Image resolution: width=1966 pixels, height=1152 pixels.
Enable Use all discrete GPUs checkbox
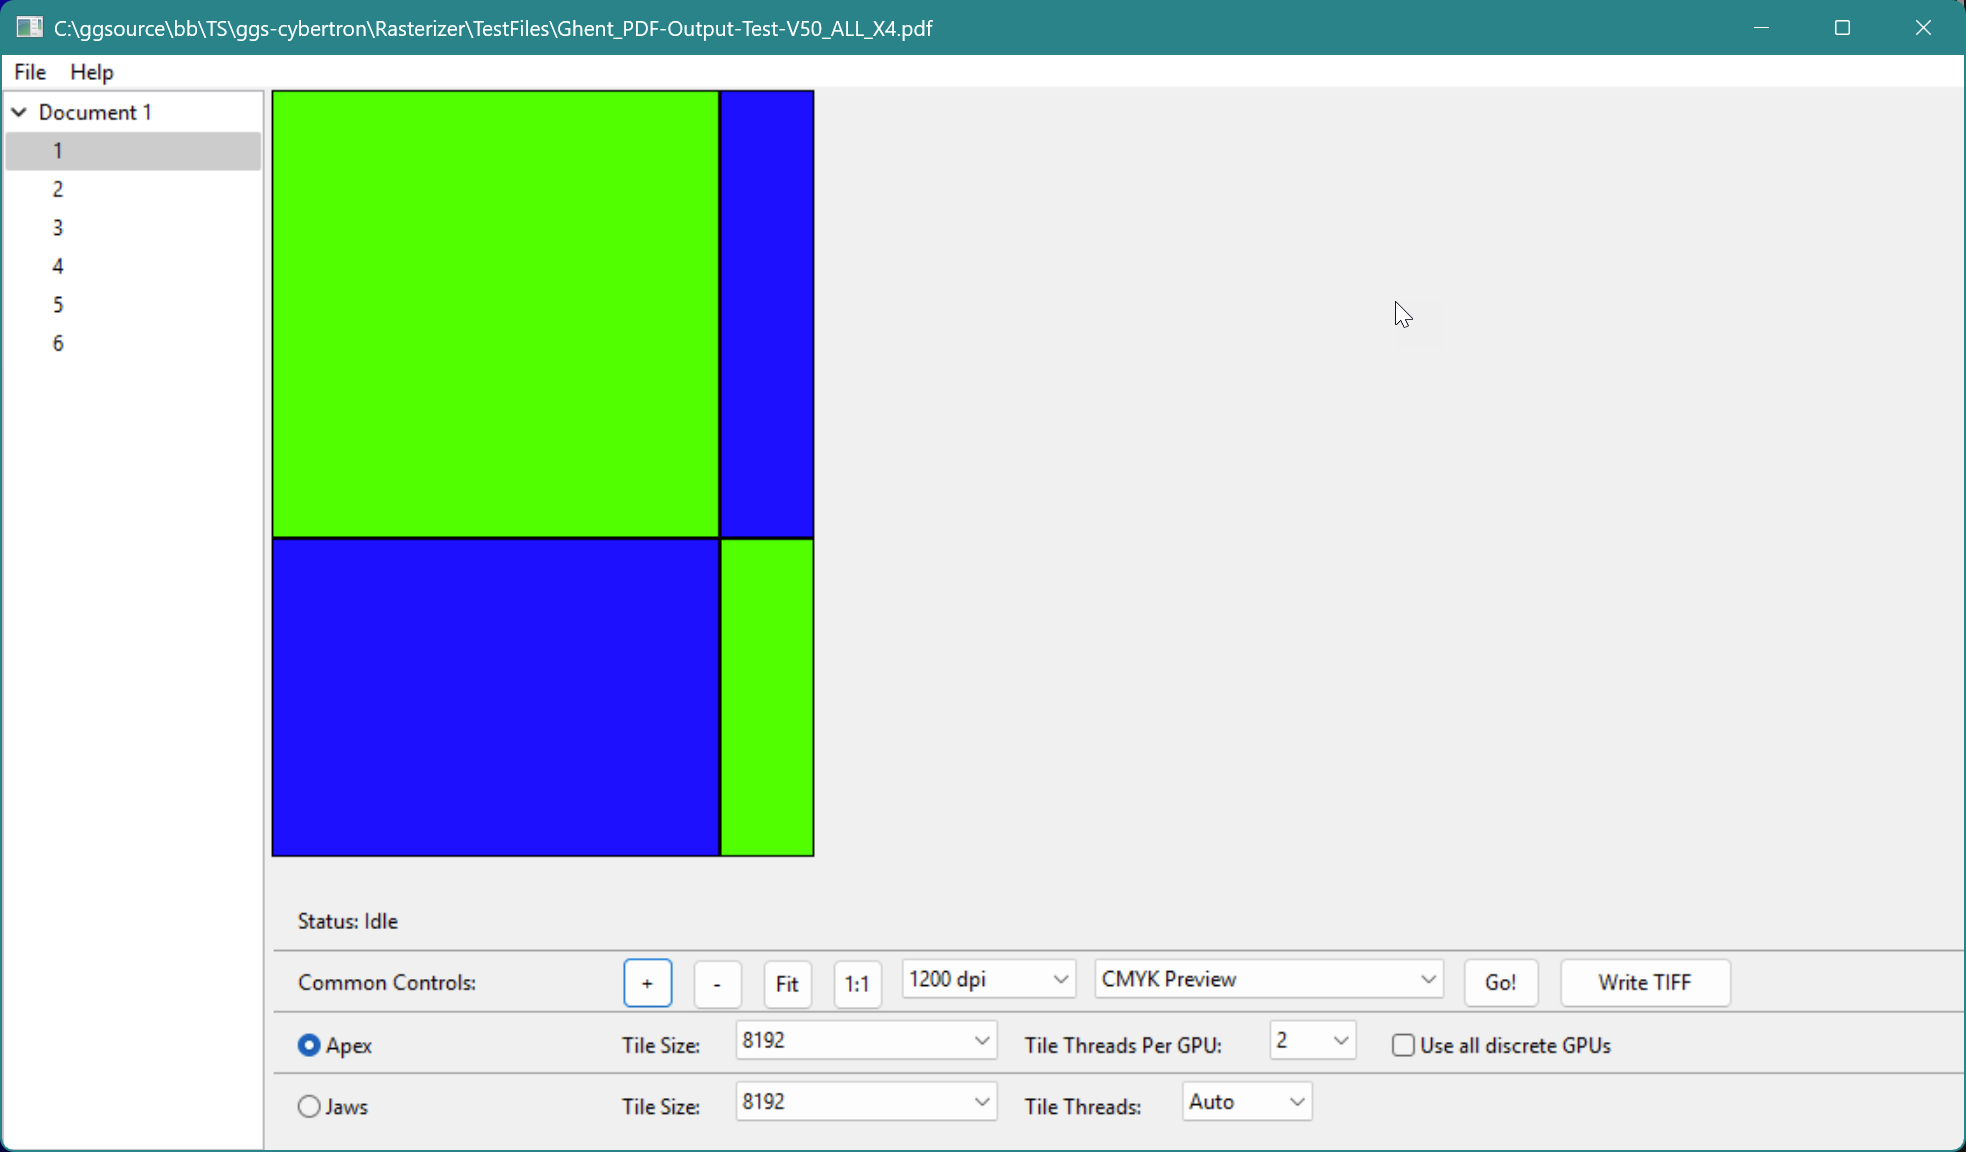(1403, 1045)
